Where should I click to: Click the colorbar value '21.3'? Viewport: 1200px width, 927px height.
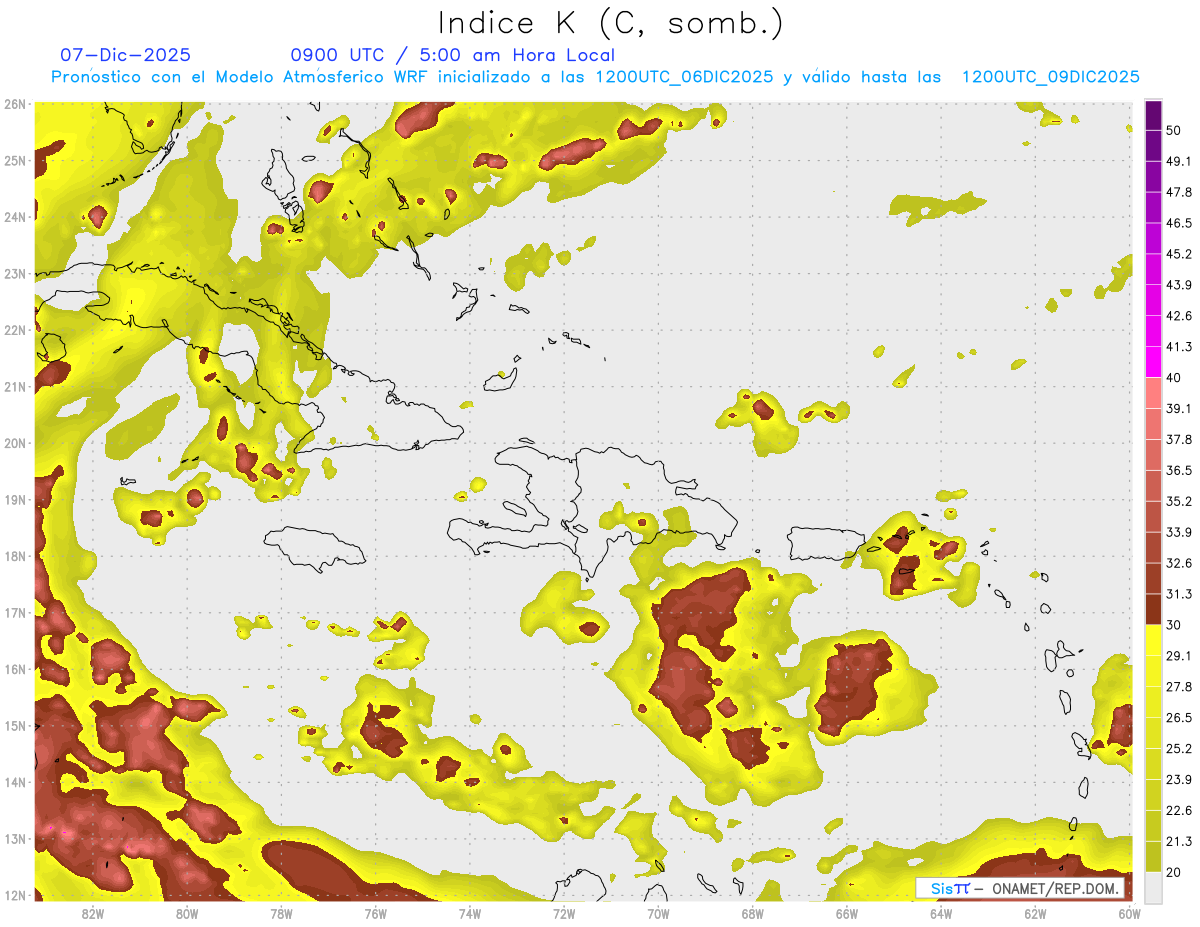[x=1180, y=841]
